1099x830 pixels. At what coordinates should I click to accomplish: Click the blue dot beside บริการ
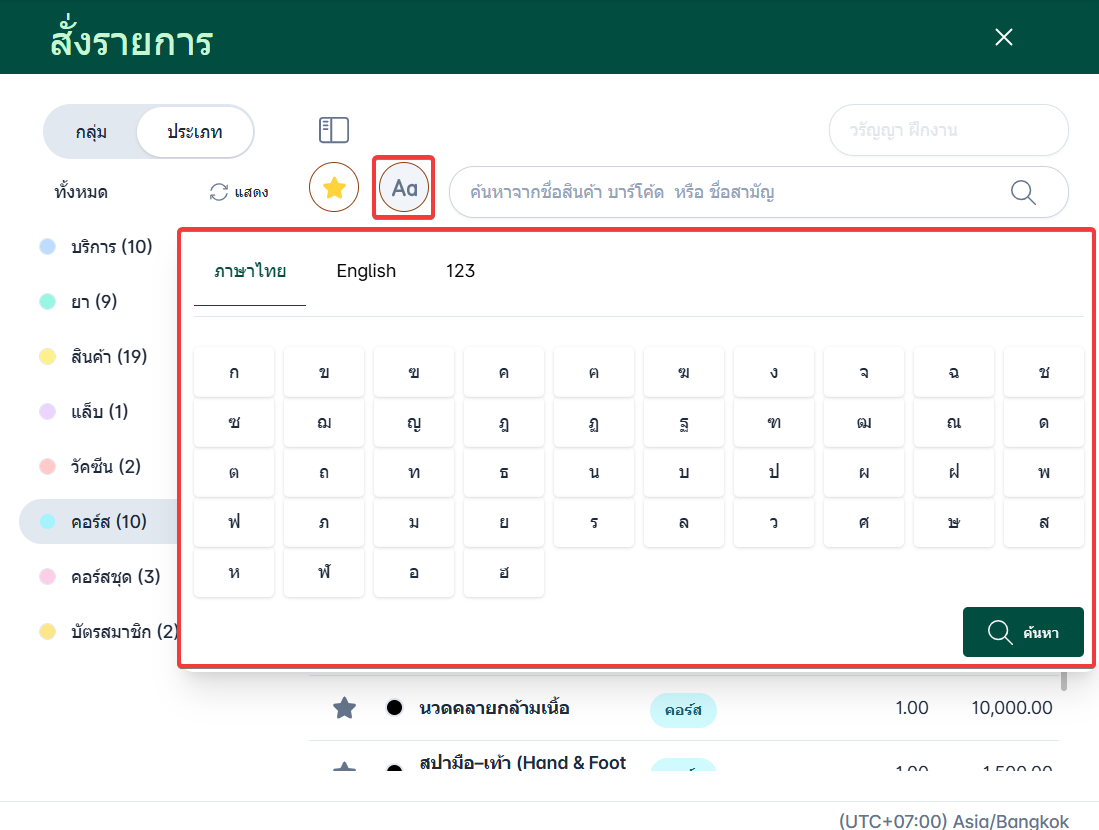click(48, 247)
